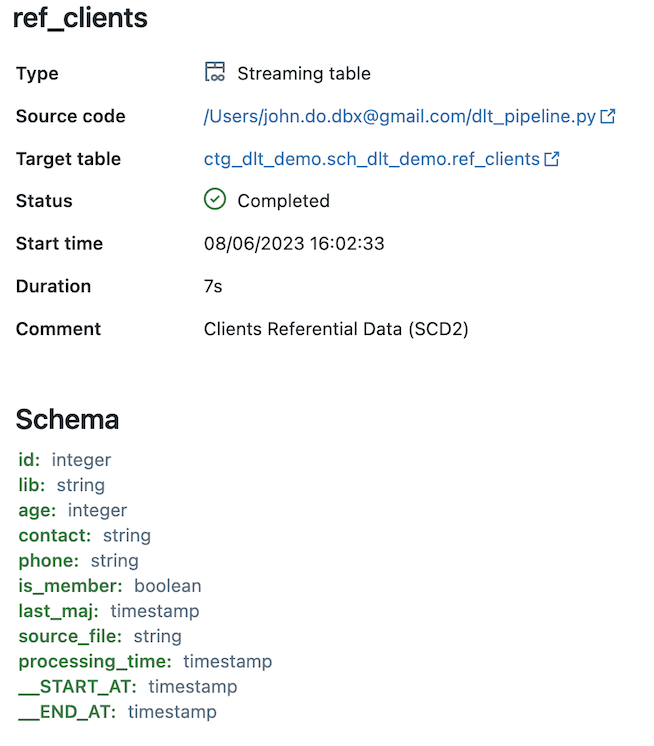Click external link icon after ref_clients target
654x746 pixels.
point(551,158)
